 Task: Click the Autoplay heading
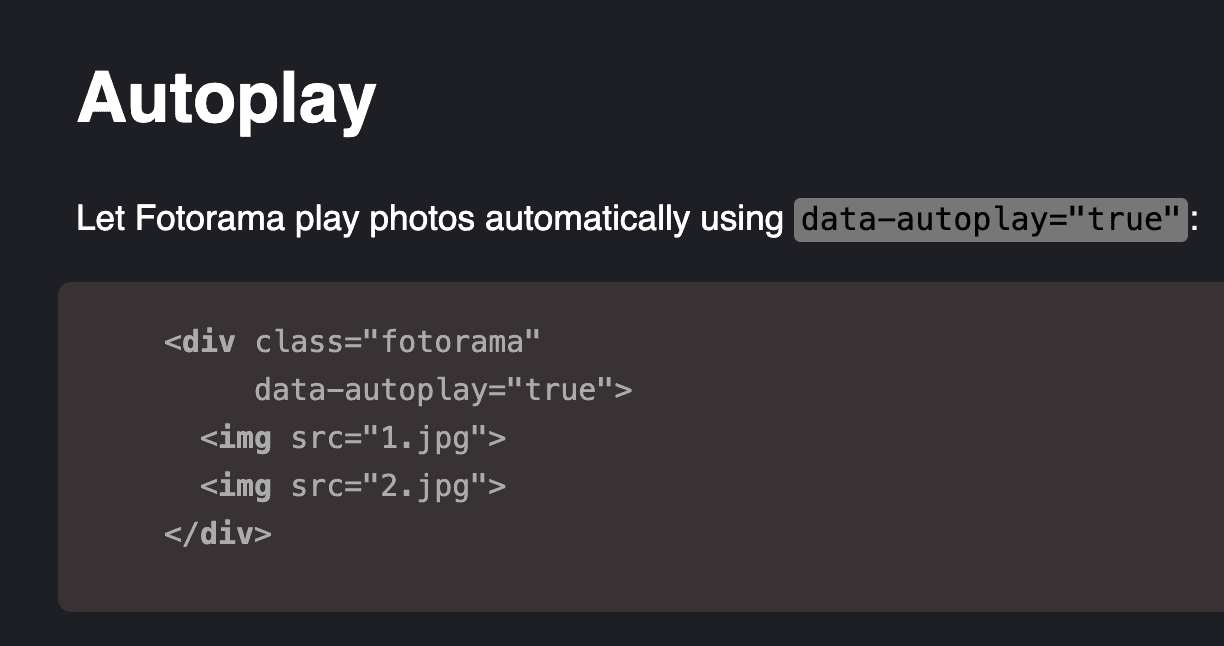coord(226,101)
